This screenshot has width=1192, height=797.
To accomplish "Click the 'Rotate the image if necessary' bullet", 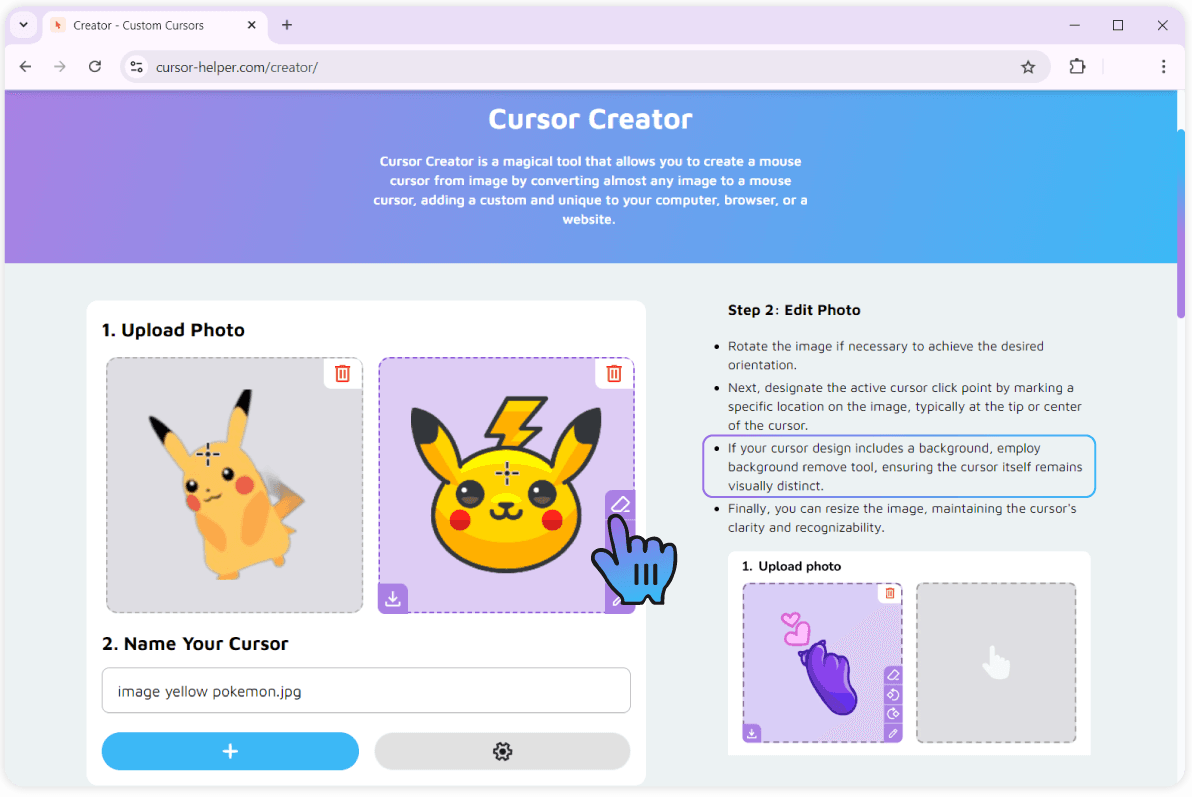I will coord(886,355).
